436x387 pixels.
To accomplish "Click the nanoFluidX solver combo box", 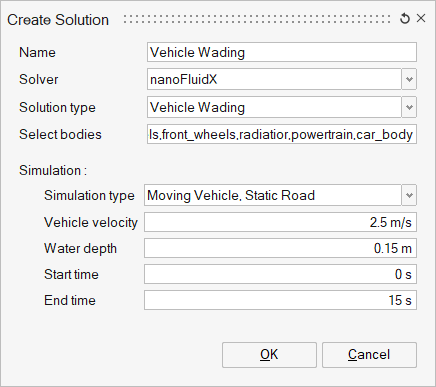I will pyautogui.click(x=274, y=79).
